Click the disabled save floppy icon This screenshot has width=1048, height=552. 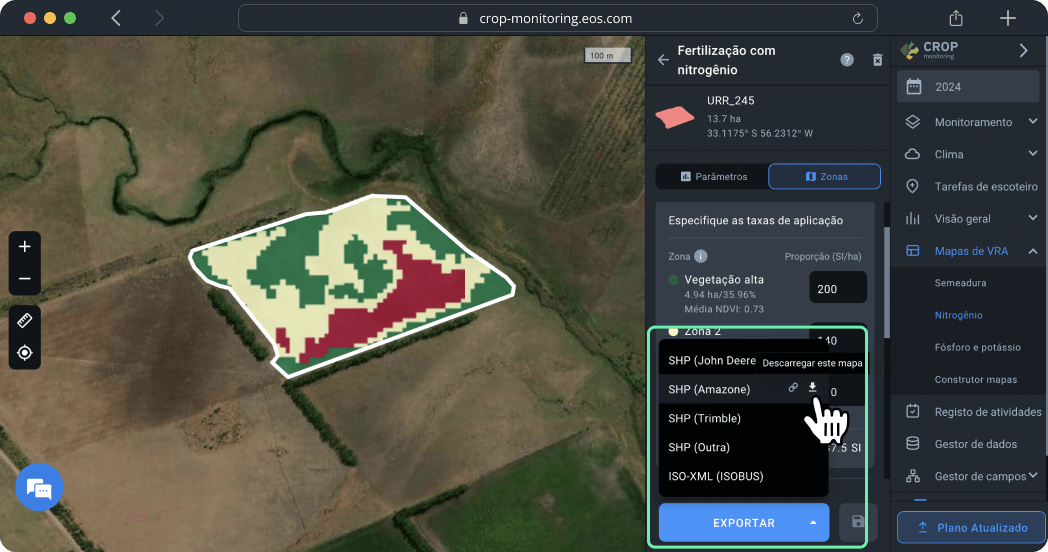[857, 522]
